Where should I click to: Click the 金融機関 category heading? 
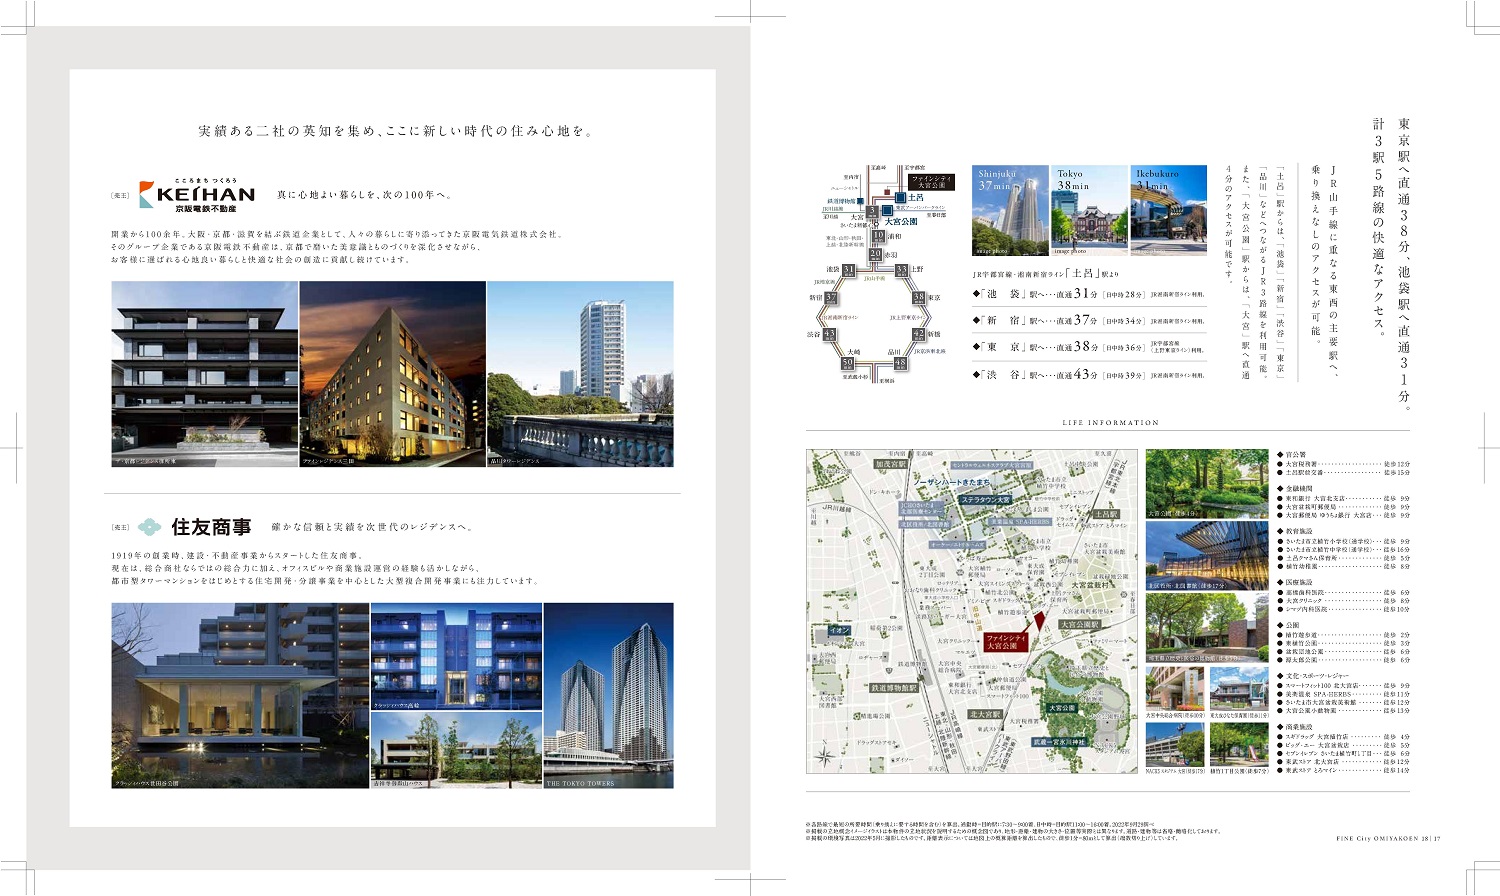tap(1295, 489)
